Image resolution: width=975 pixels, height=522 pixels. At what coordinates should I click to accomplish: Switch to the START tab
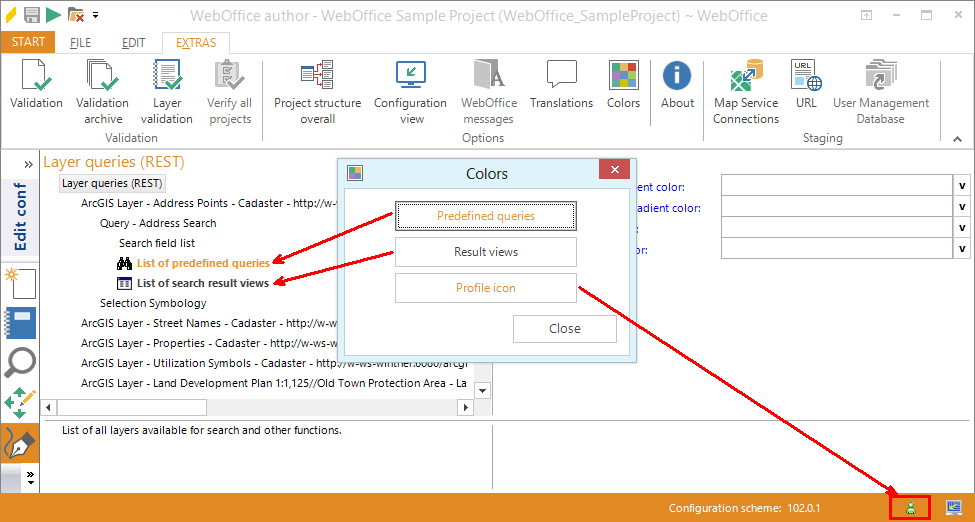(28, 42)
